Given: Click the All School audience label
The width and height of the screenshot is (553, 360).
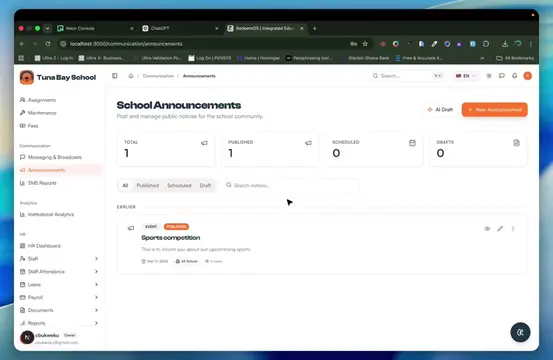Looking at the screenshot, I should [187, 261].
